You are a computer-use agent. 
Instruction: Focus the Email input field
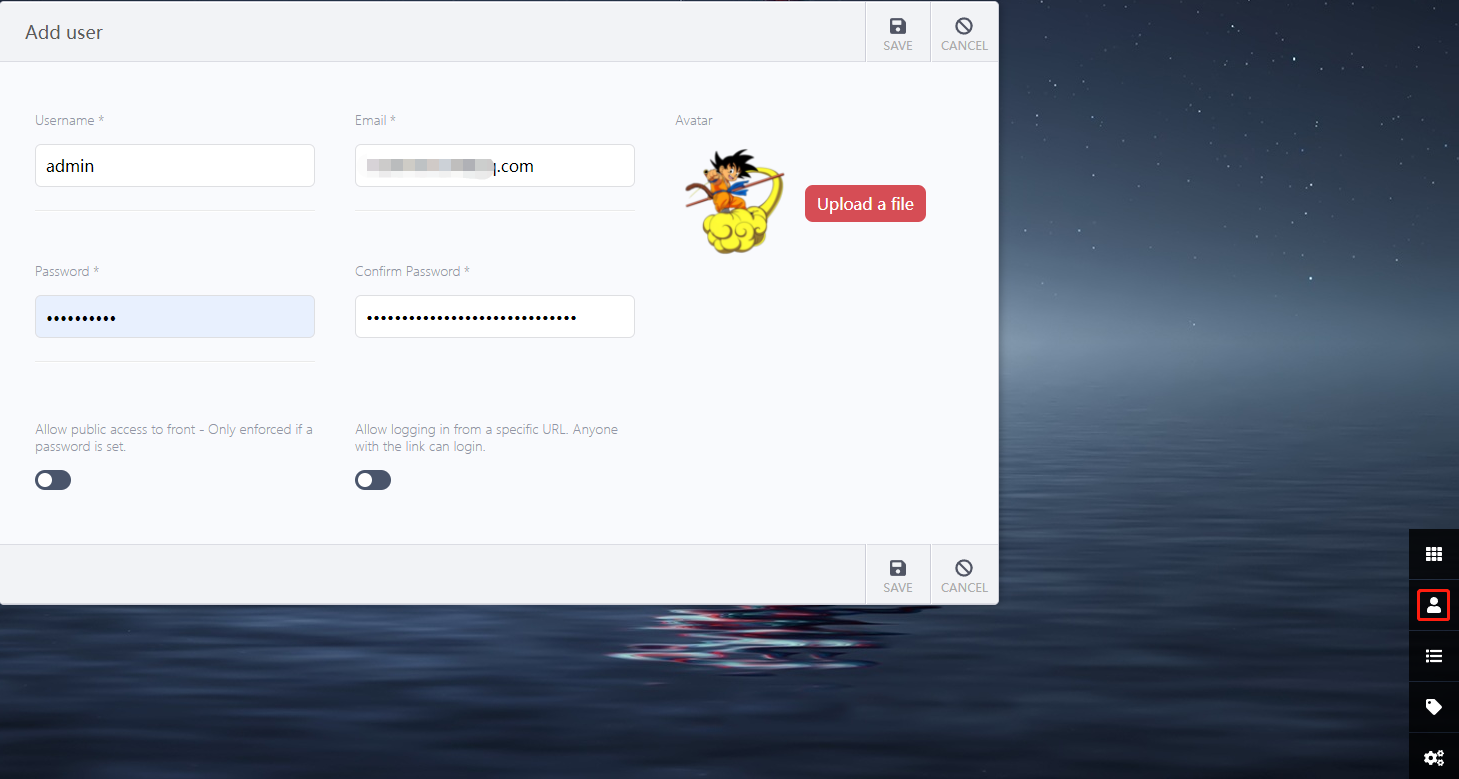495,166
